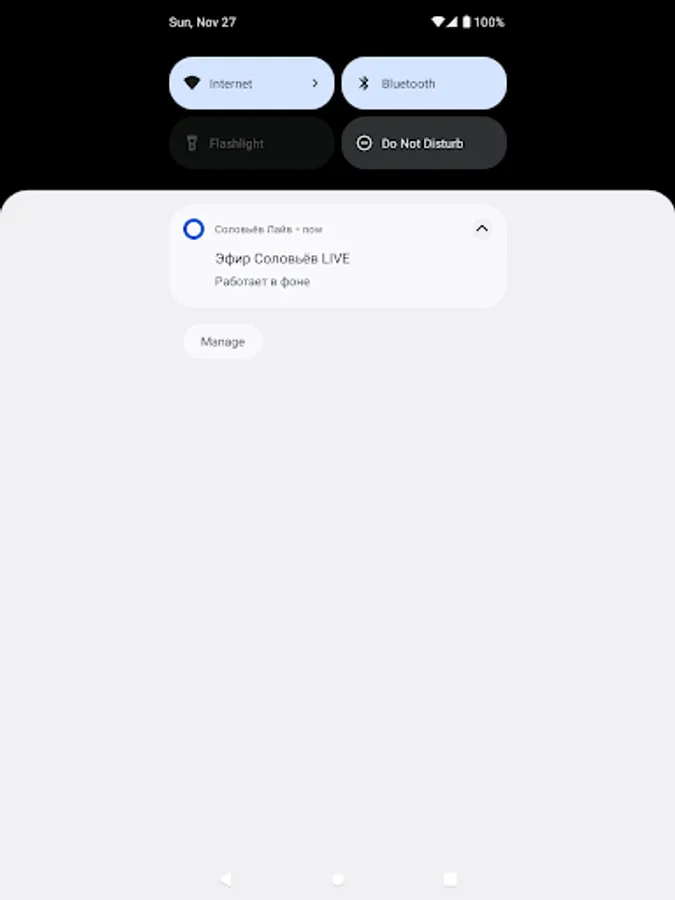675x900 pixels.
Task: Tap the Wi-Fi signal status bar icon
Action: point(437,22)
